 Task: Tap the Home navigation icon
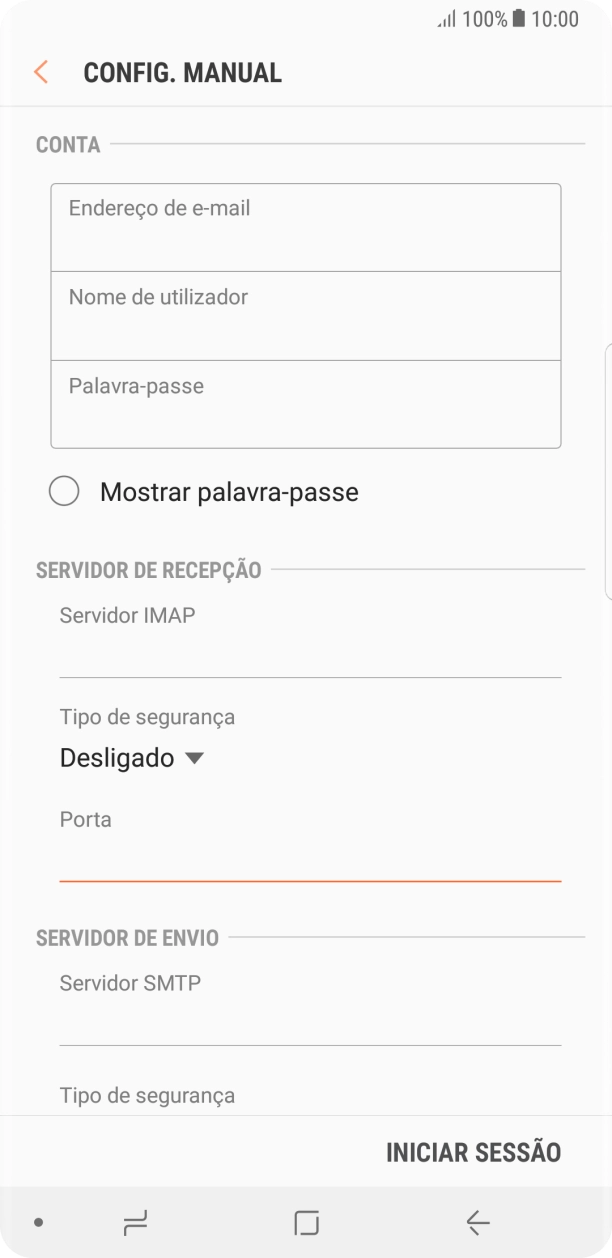pos(306,1222)
